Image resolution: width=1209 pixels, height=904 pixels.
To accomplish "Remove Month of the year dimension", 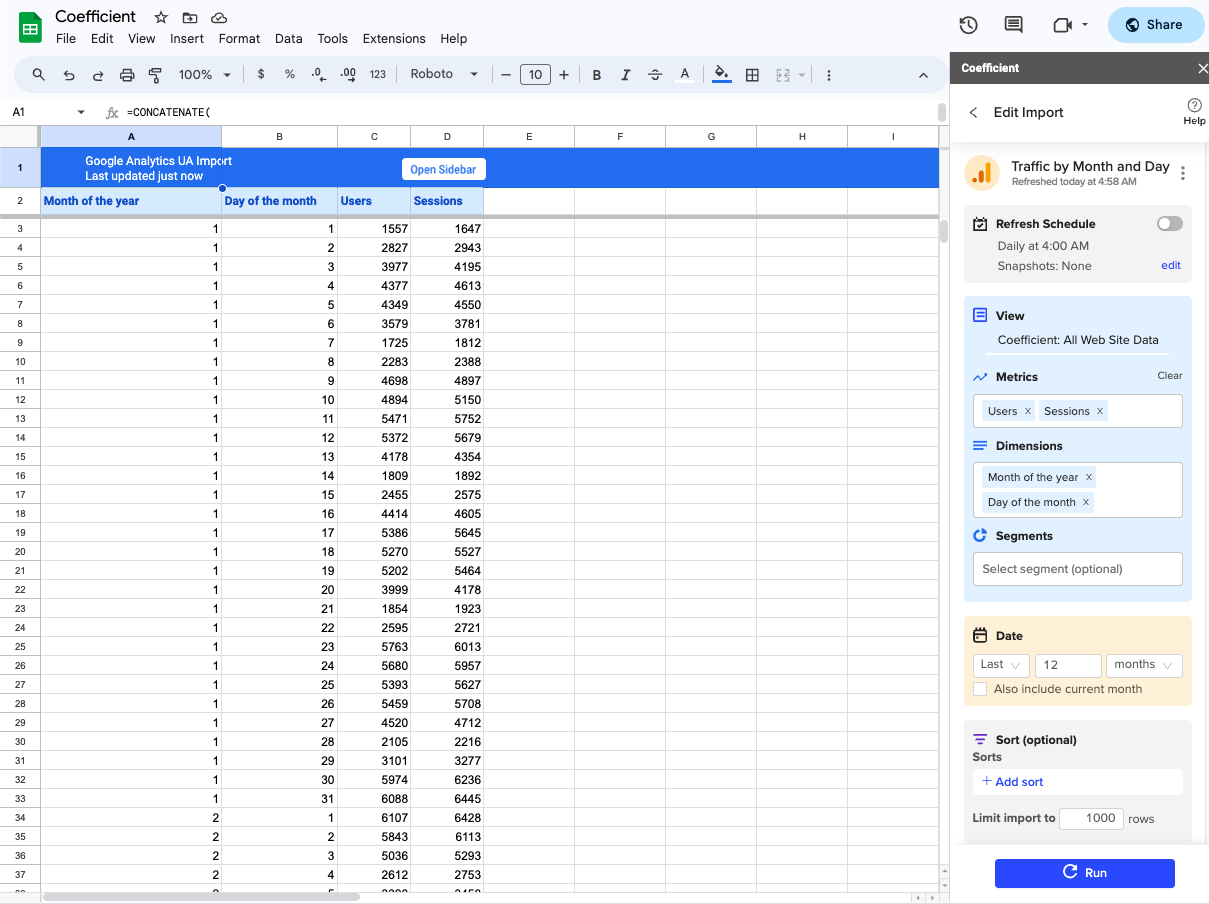I will [x=1089, y=477].
